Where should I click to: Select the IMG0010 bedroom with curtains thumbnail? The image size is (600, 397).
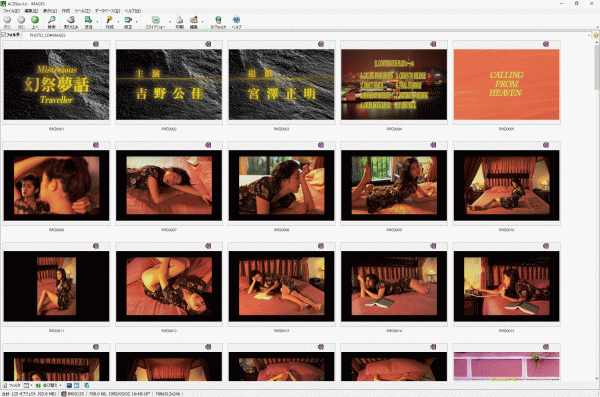[506, 185]
